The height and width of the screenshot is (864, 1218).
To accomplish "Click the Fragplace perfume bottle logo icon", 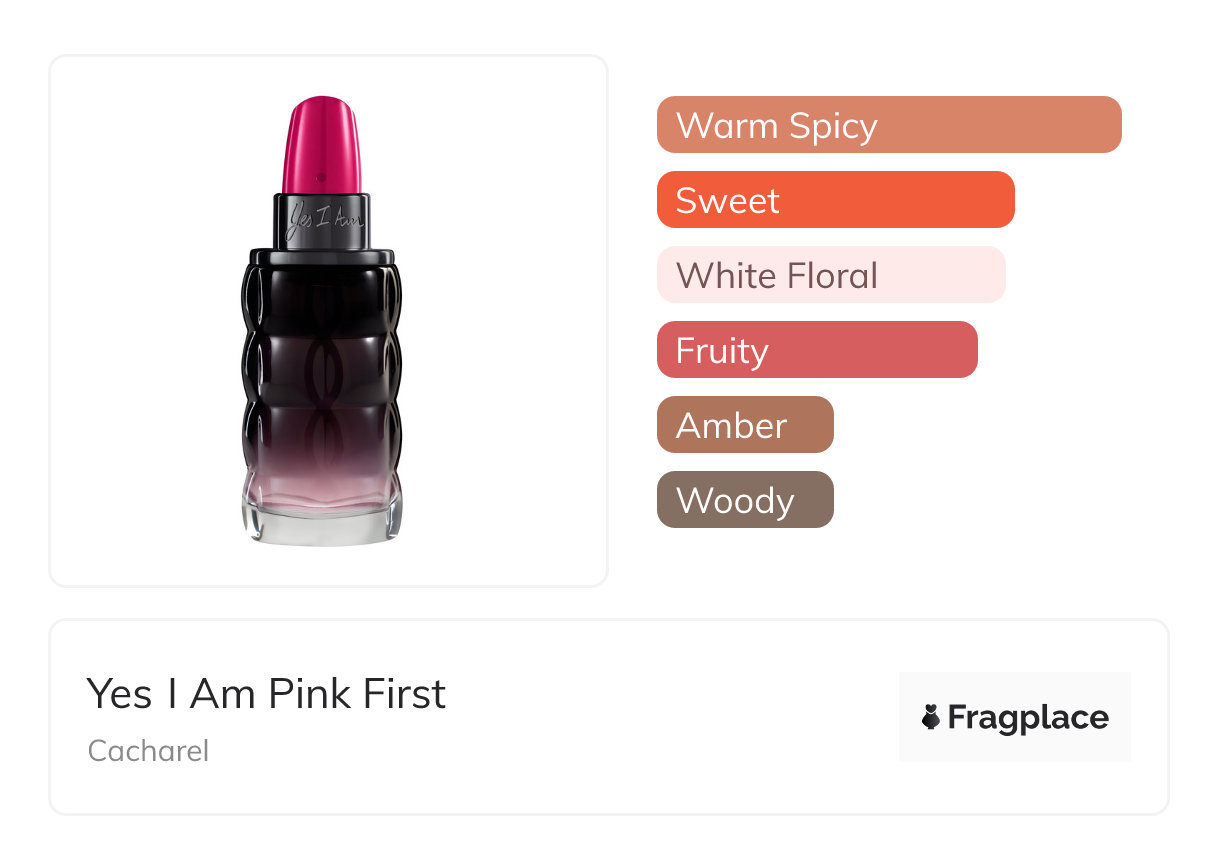I will click(x=931, y=717).
